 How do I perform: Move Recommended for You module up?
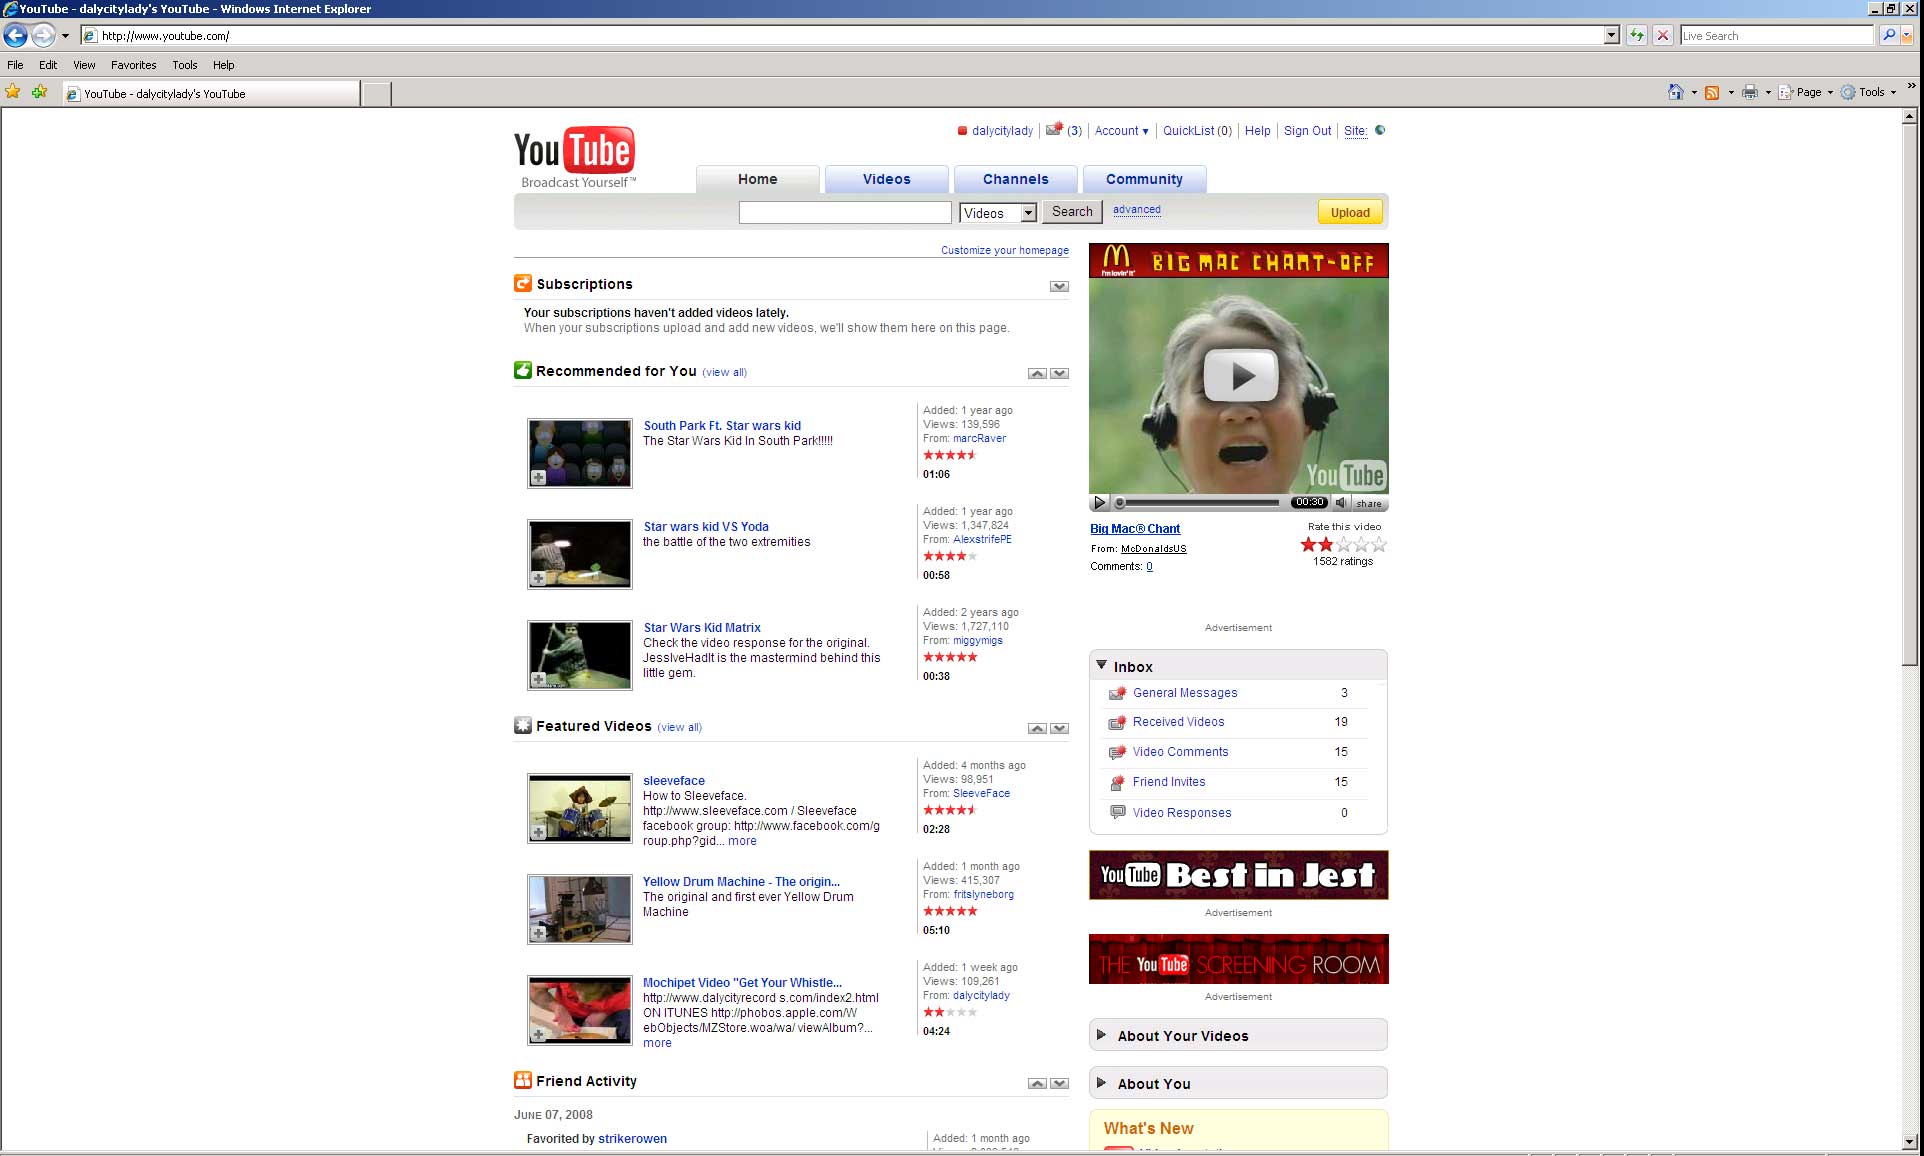[1037, 374]
